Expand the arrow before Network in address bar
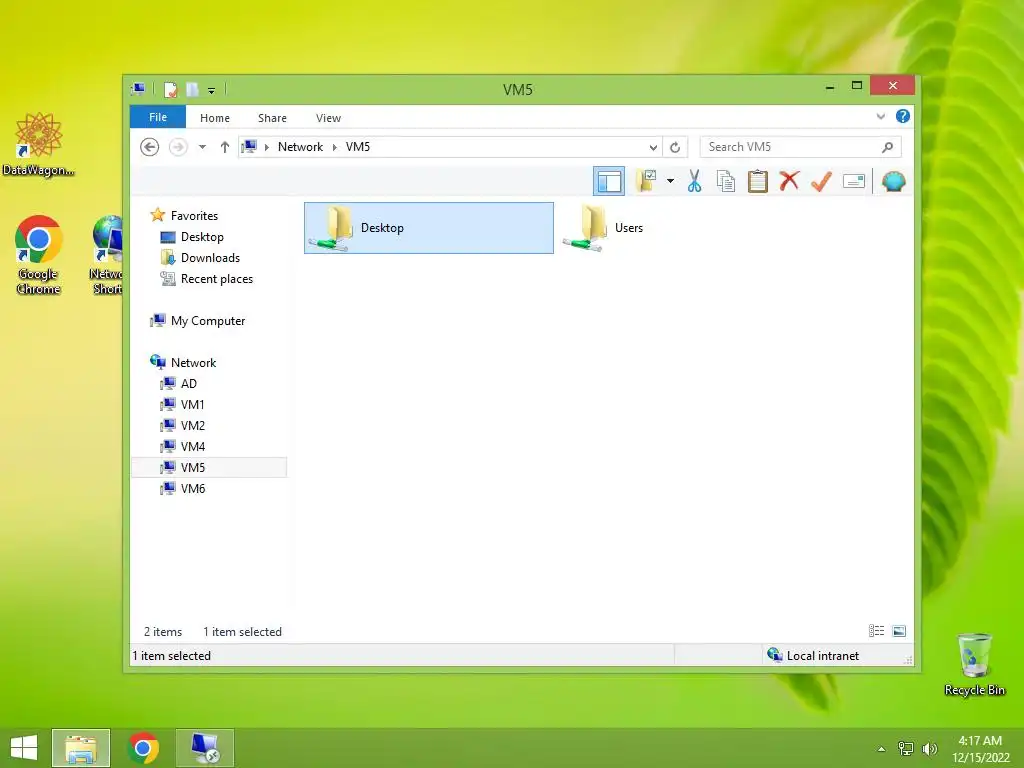The width and height of the screenshot is (1024, 768). pyautogui.click(x=266, y=147)
